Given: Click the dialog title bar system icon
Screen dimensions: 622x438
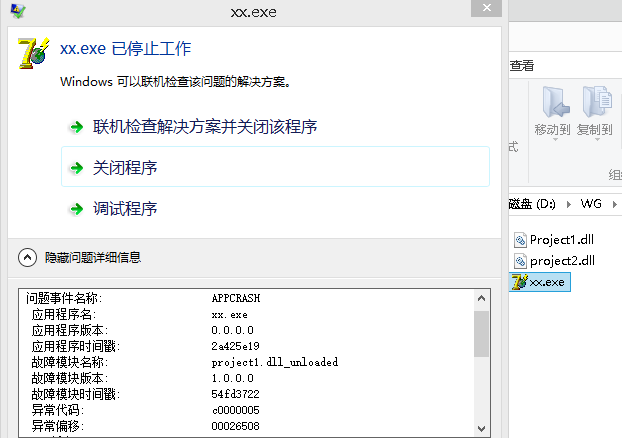Looking at the screenshot, I should pos(18,10).
